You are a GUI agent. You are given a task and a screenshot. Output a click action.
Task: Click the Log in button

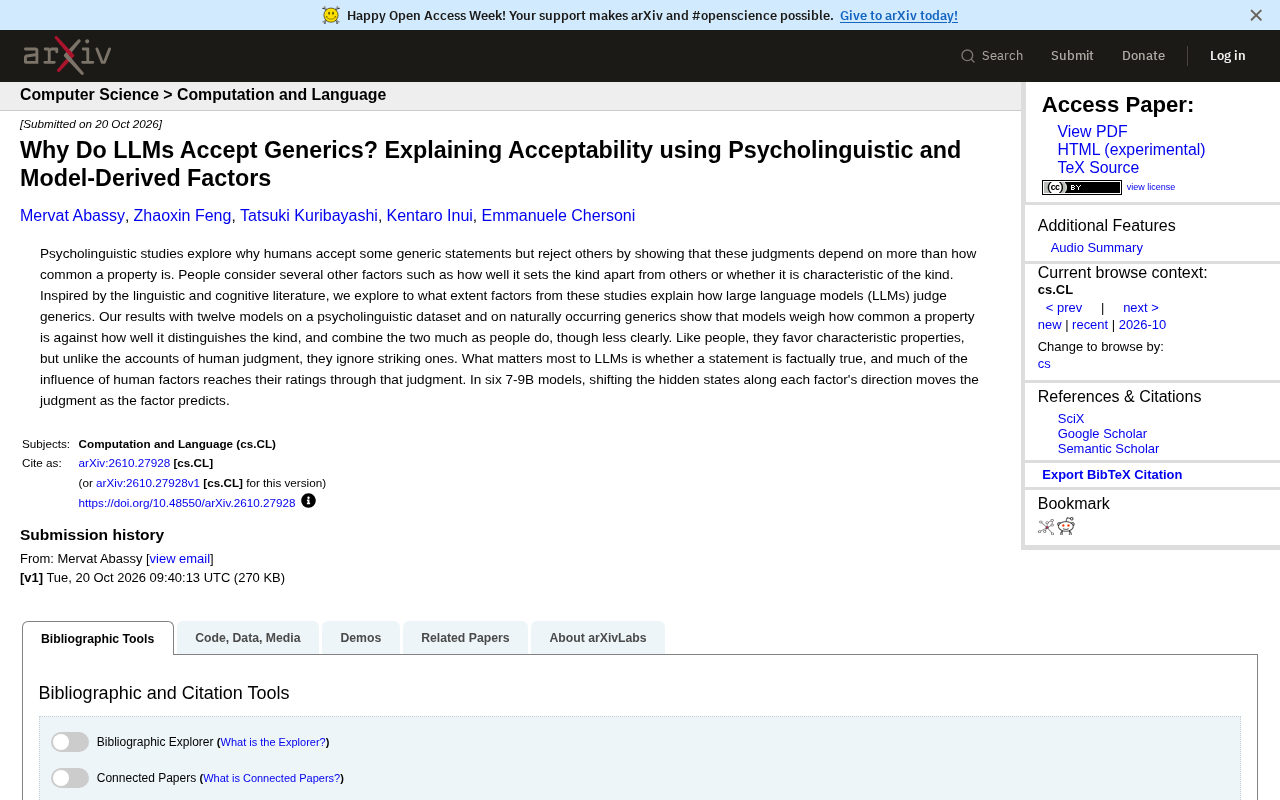click(x=1227, y=56)
